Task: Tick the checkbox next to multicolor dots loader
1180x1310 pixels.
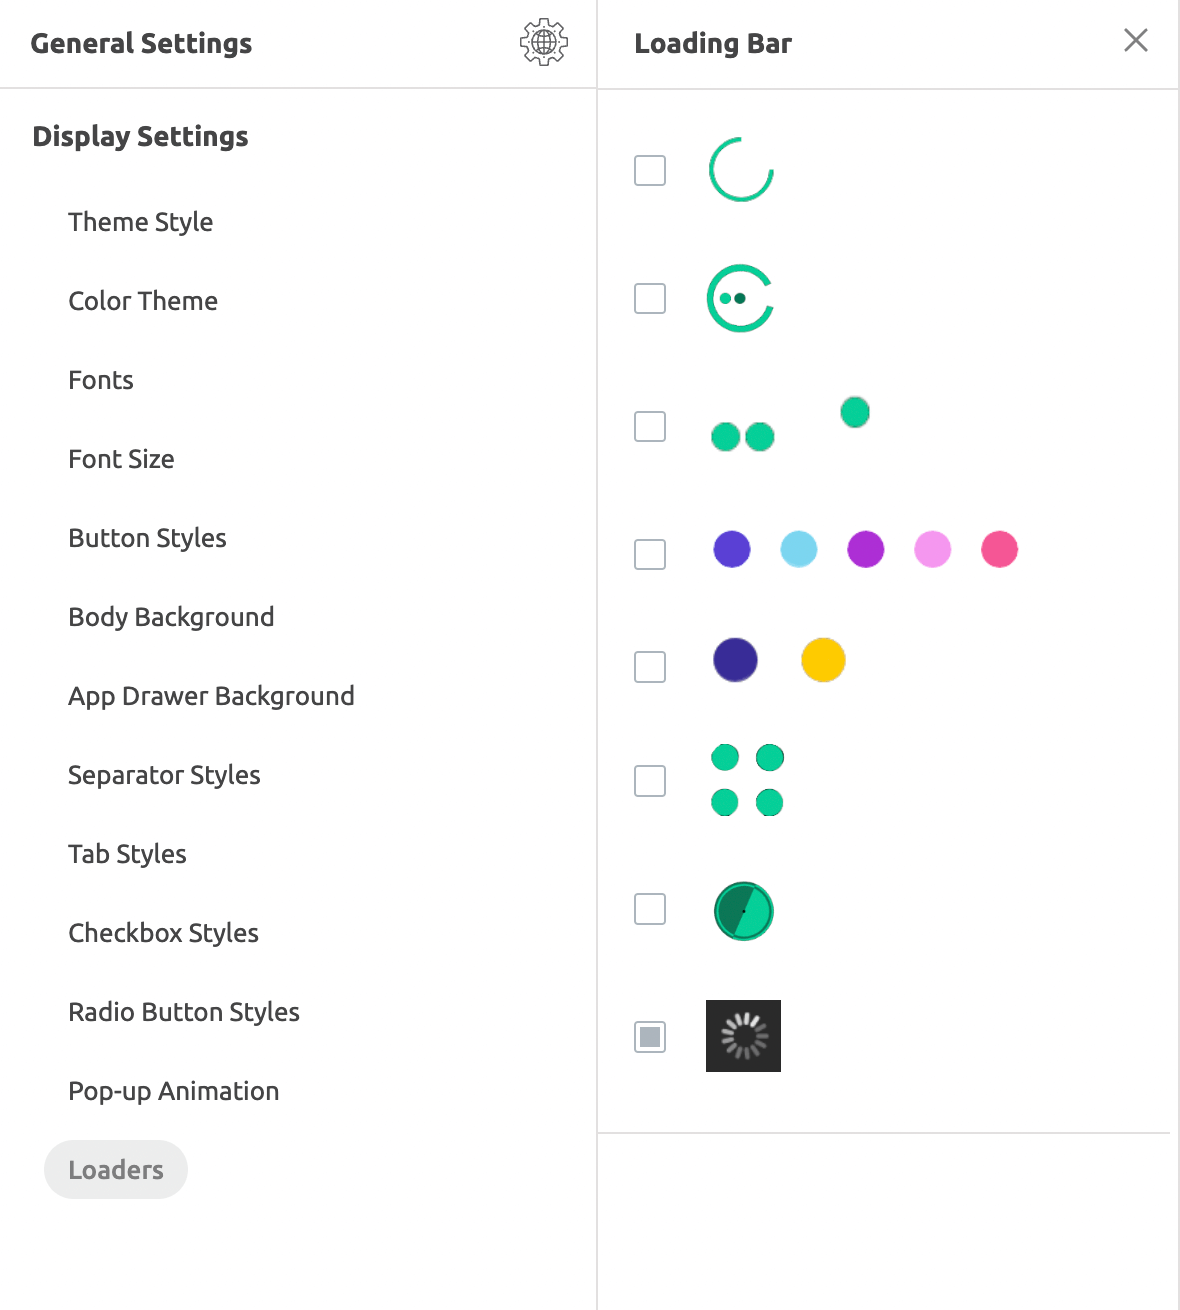Action: pyautogui.click(x=650, y=554)
